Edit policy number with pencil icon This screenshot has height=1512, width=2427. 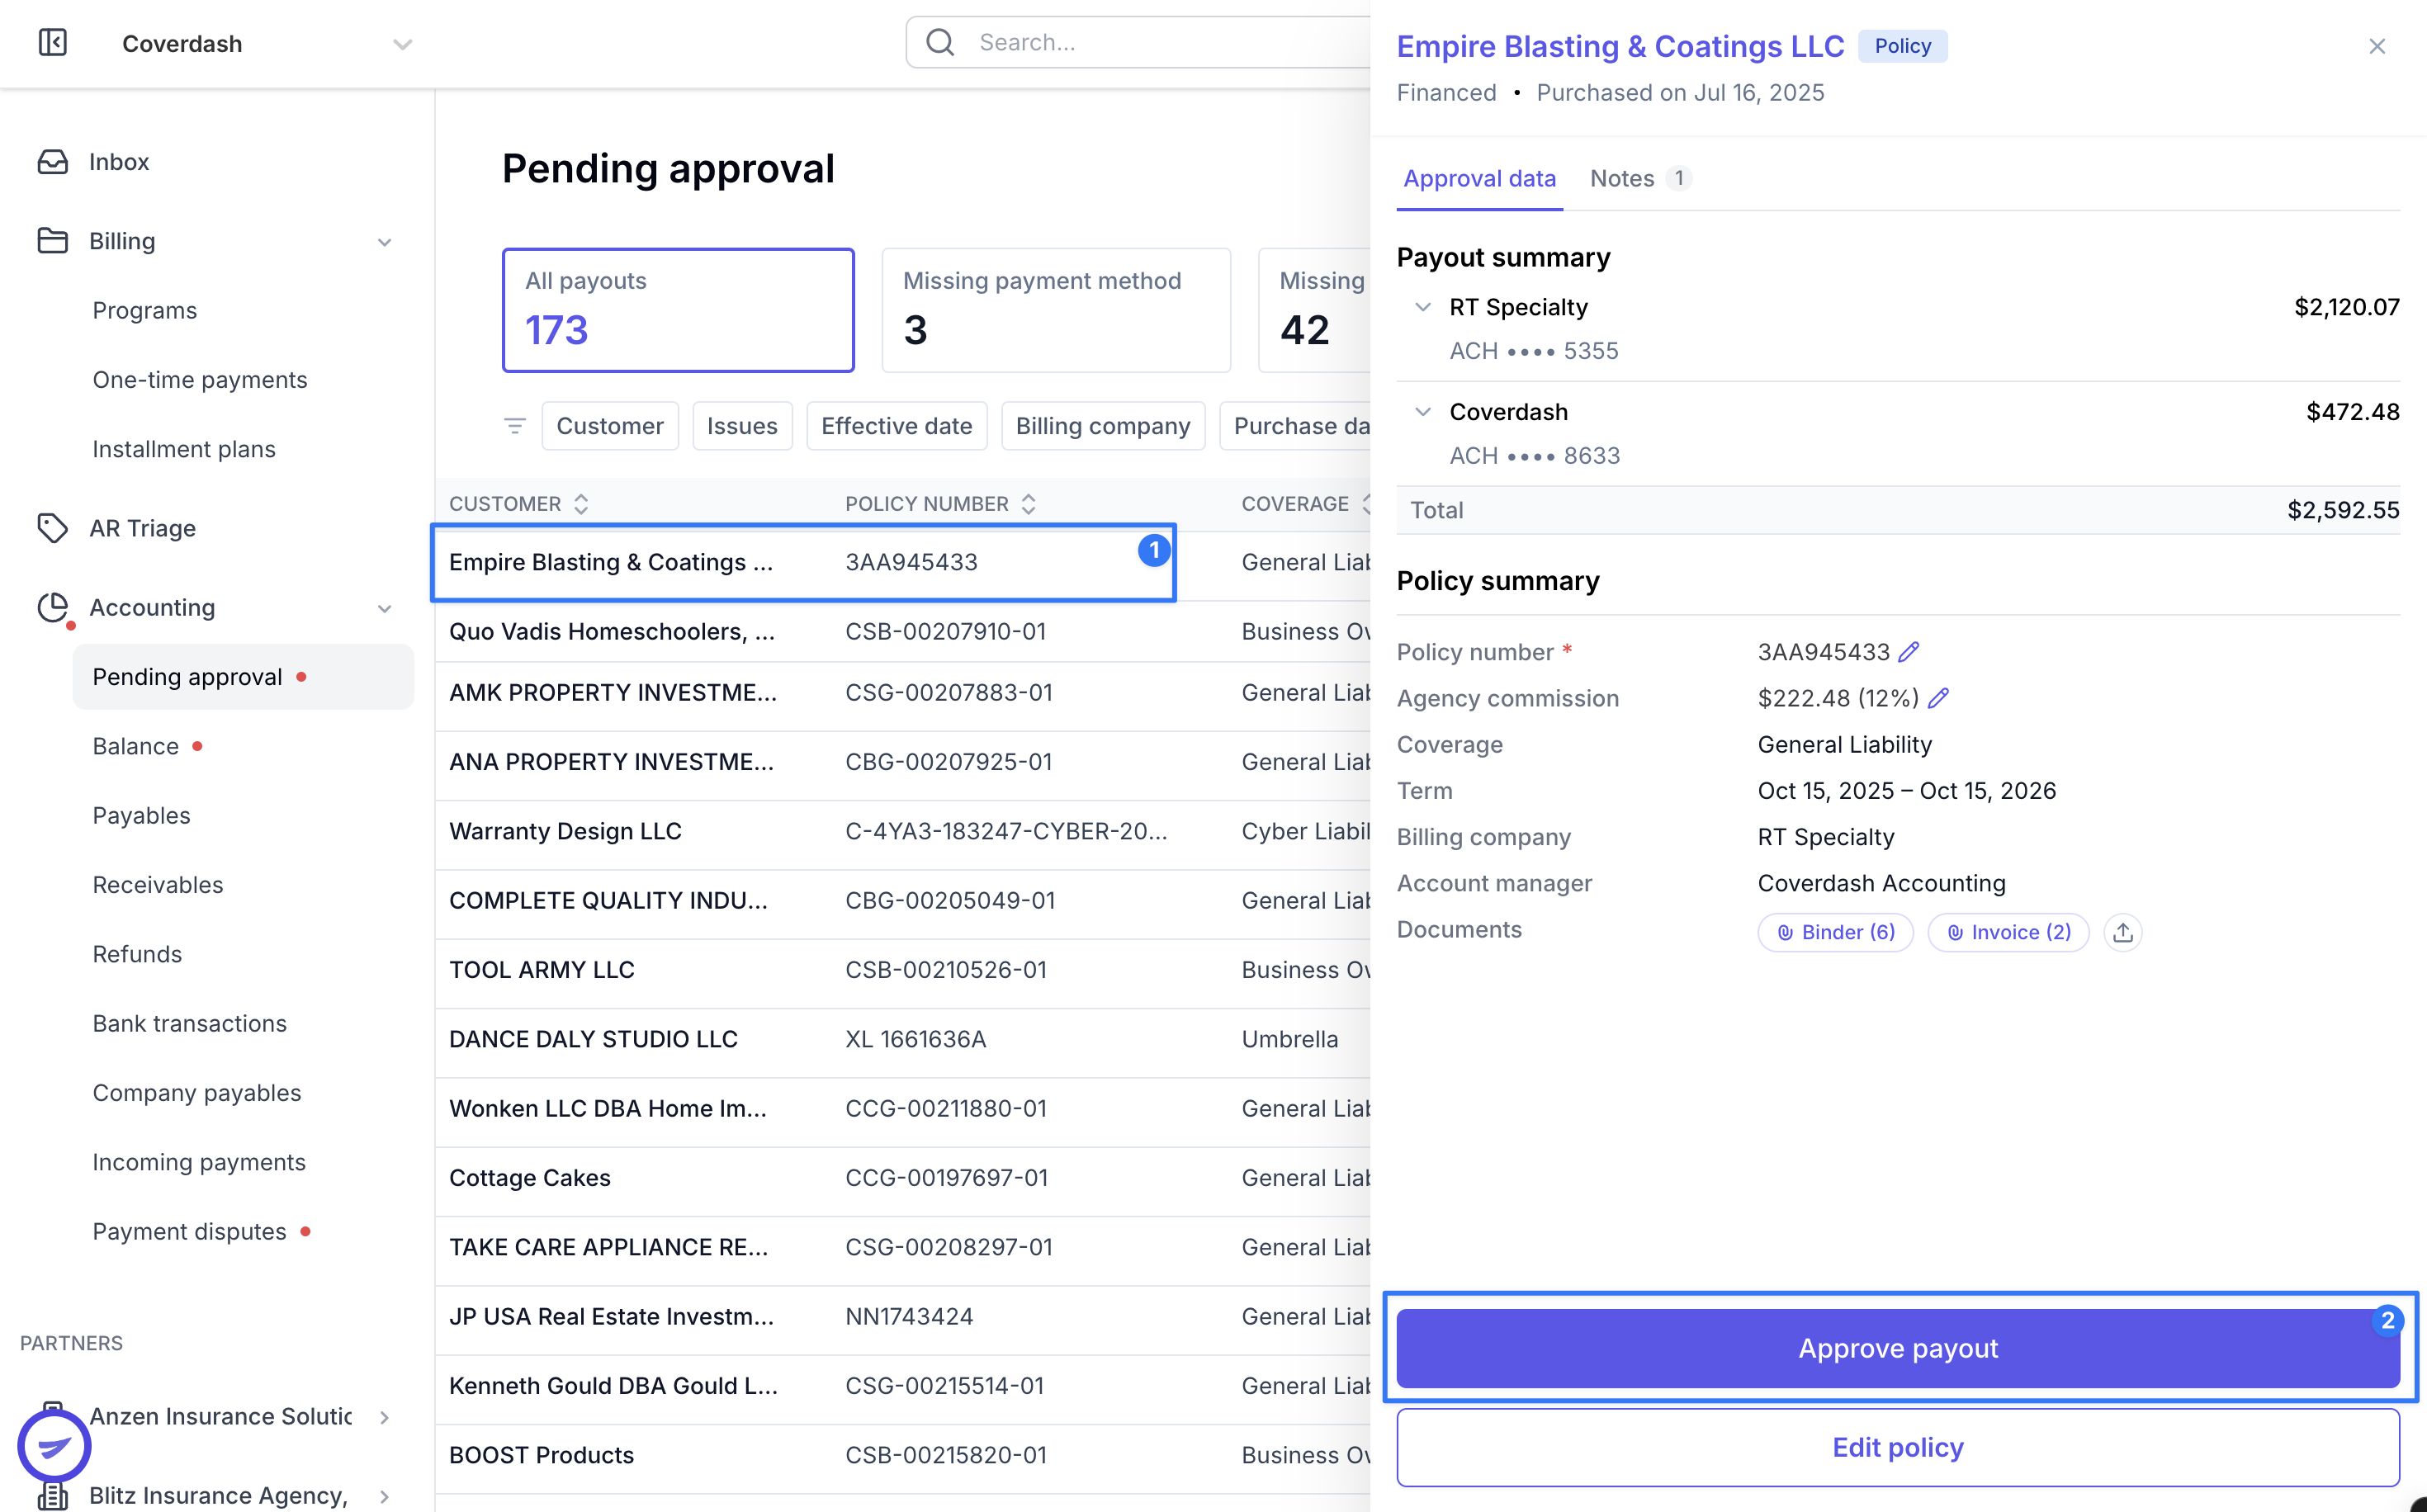click(x=1909, y=652)
